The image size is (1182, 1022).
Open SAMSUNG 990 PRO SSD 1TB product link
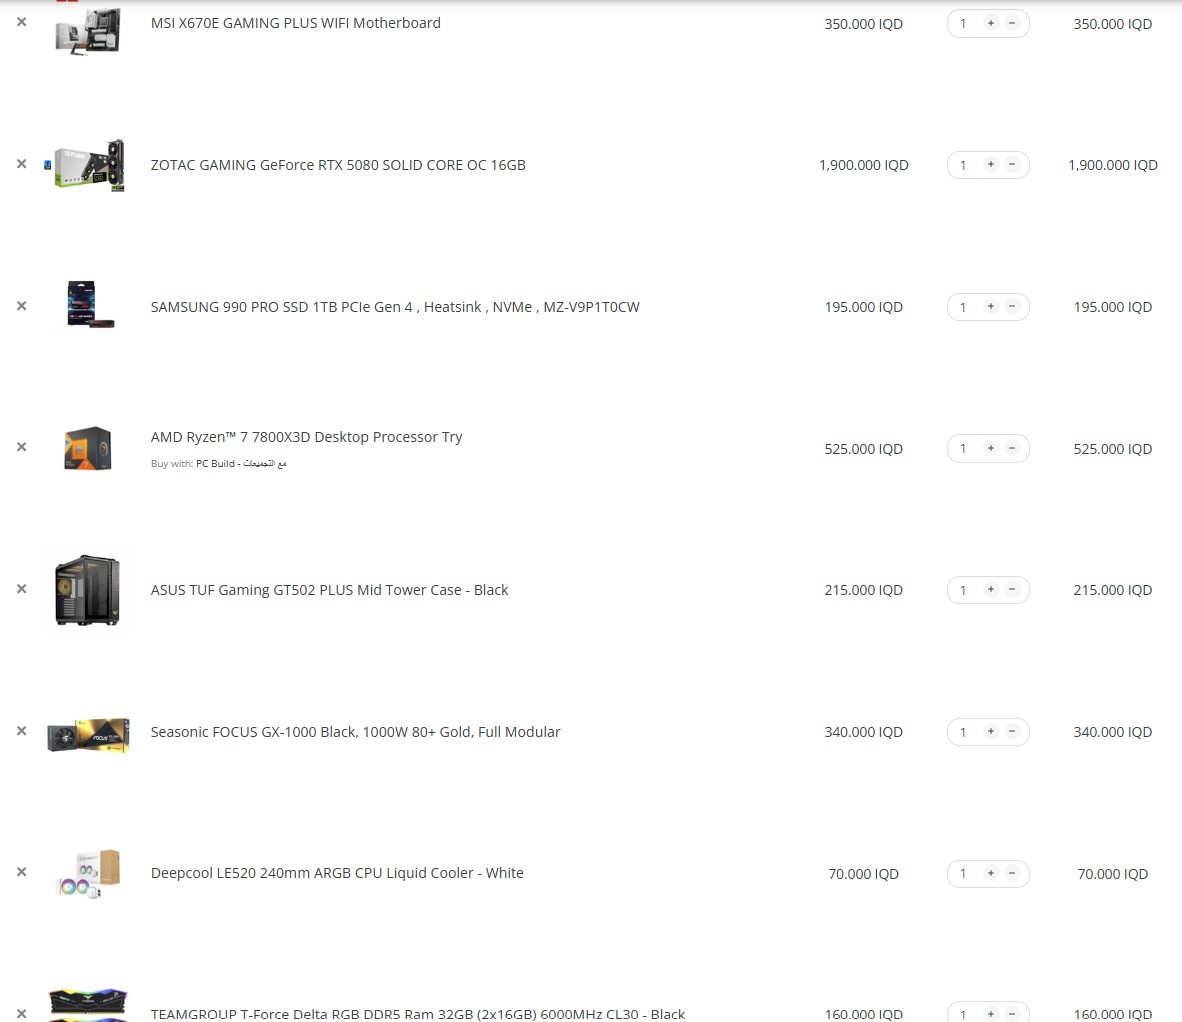(395, 307)
